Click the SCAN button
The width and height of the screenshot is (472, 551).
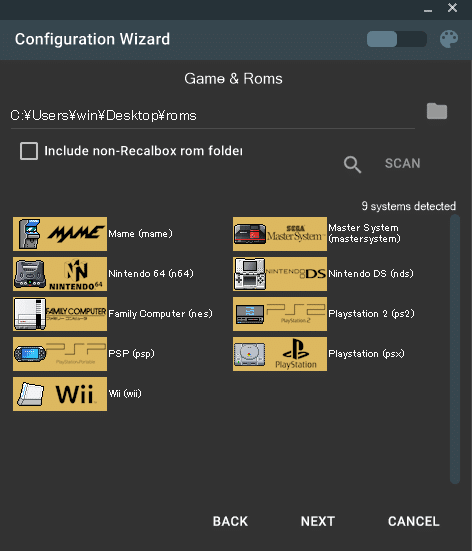pos(402,163)
